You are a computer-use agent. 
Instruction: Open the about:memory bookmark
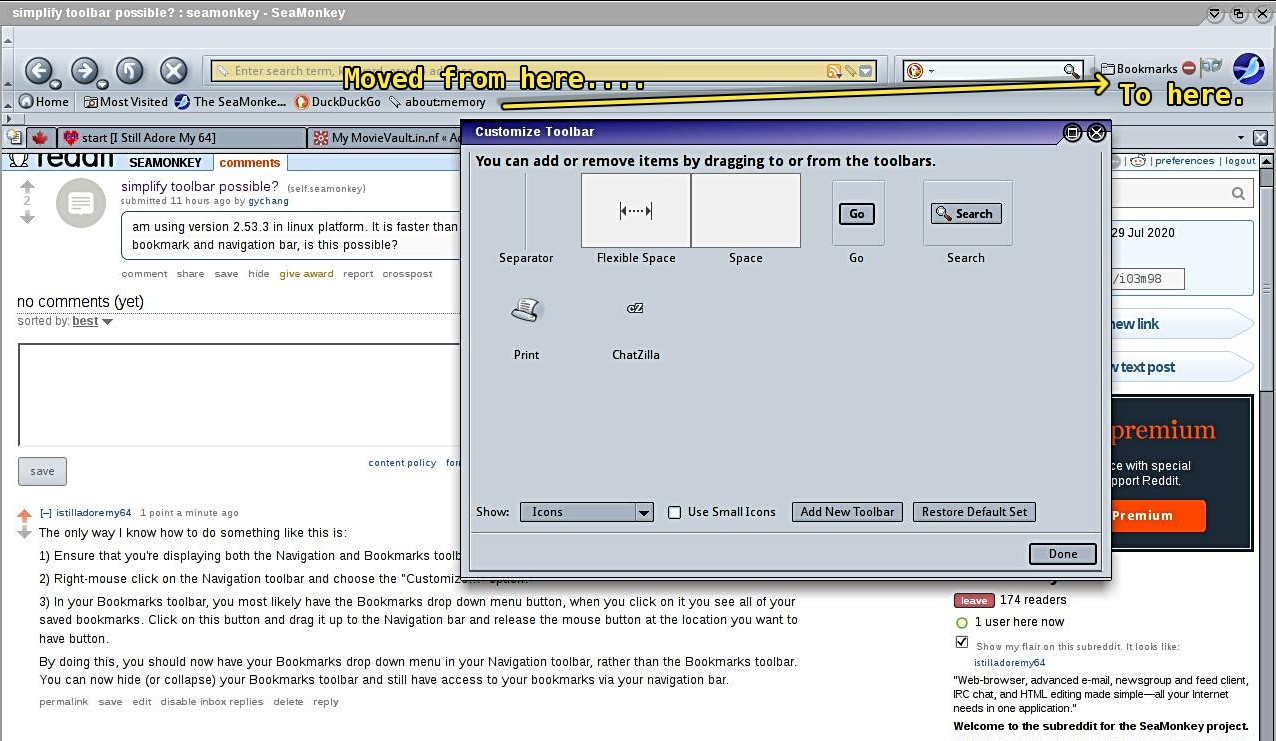point(437,101)
